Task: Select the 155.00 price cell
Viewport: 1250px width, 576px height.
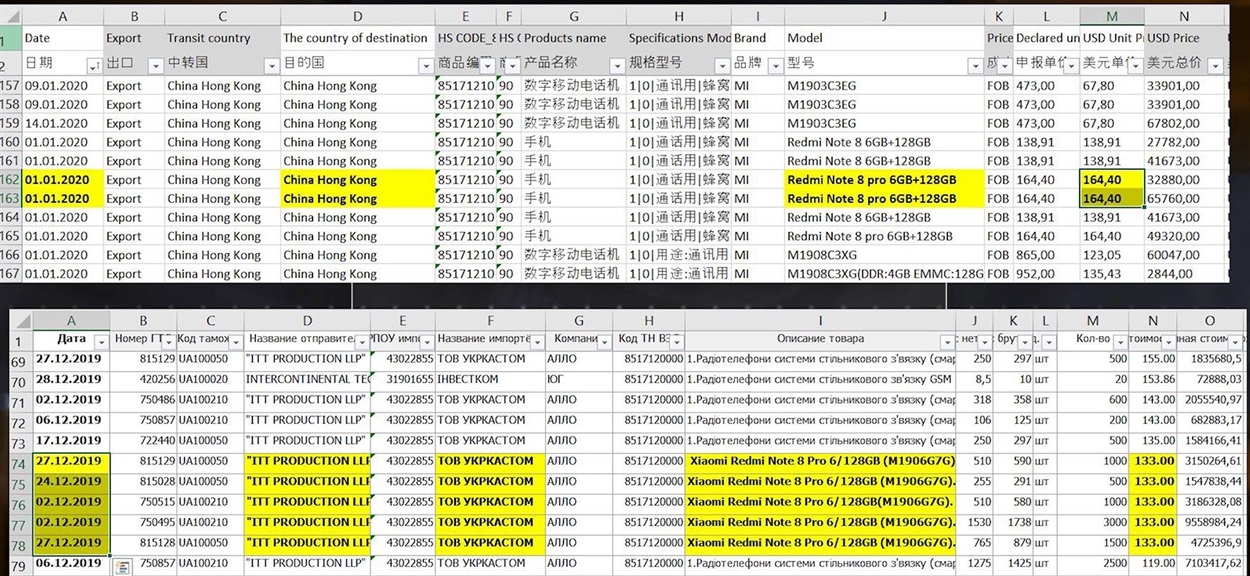Action: 1152,359
